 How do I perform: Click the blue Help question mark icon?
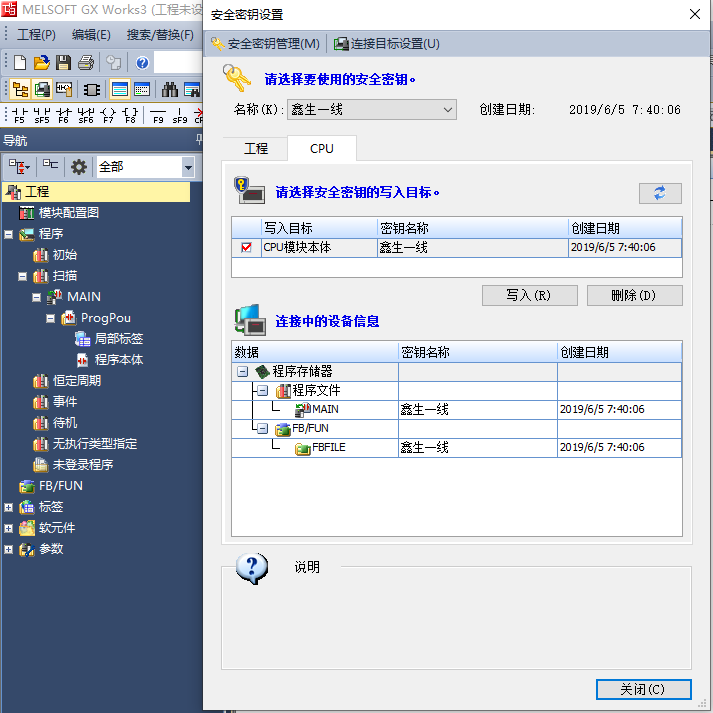[x=142, y=62]
